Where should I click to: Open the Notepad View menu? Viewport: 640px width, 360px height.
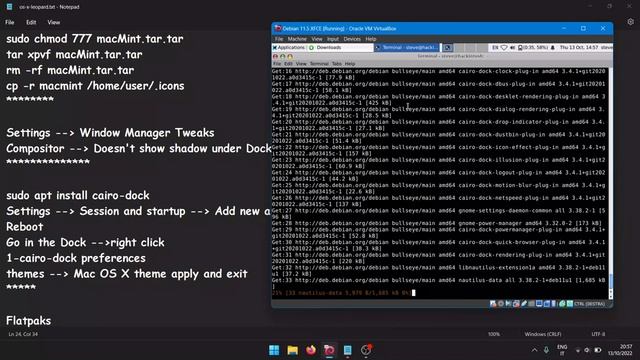tap(53, 22)
